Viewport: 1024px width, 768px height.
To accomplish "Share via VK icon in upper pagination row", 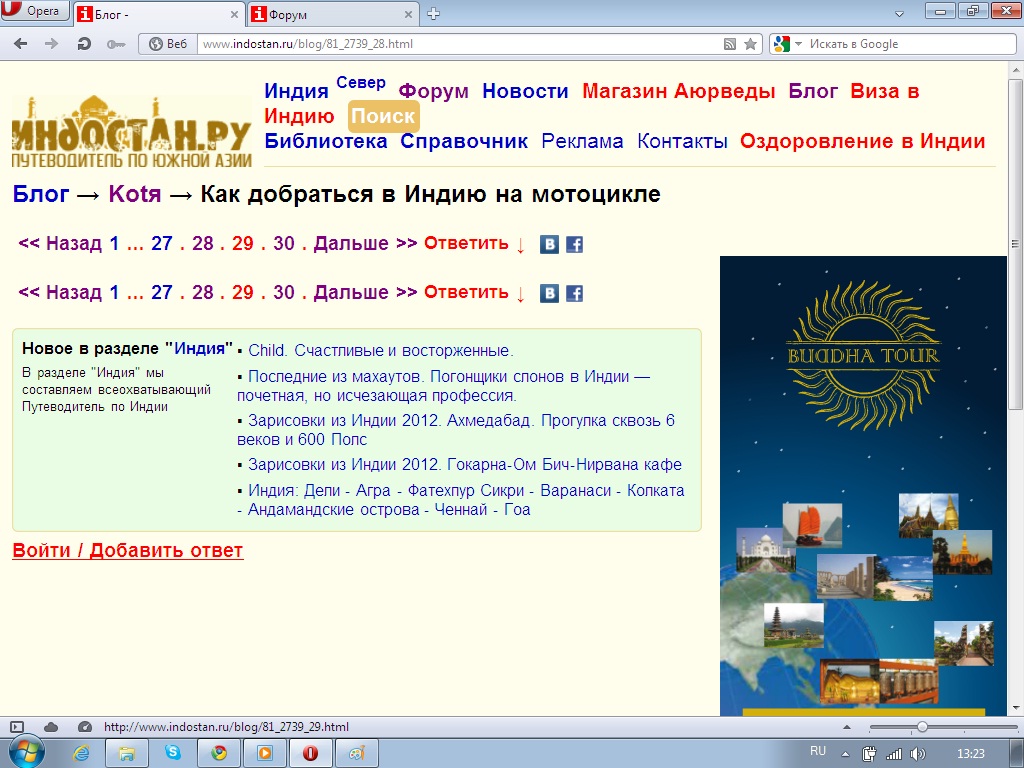I will [x=549, y=244].
